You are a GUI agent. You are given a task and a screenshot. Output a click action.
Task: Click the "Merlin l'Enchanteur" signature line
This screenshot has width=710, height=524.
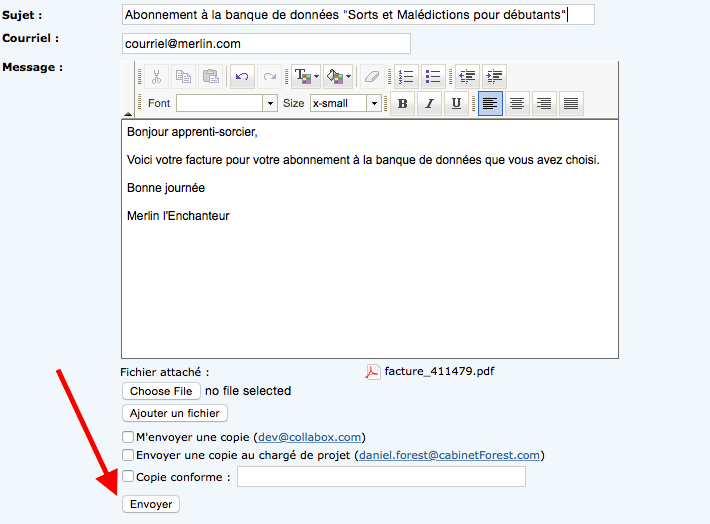(178, 216)
